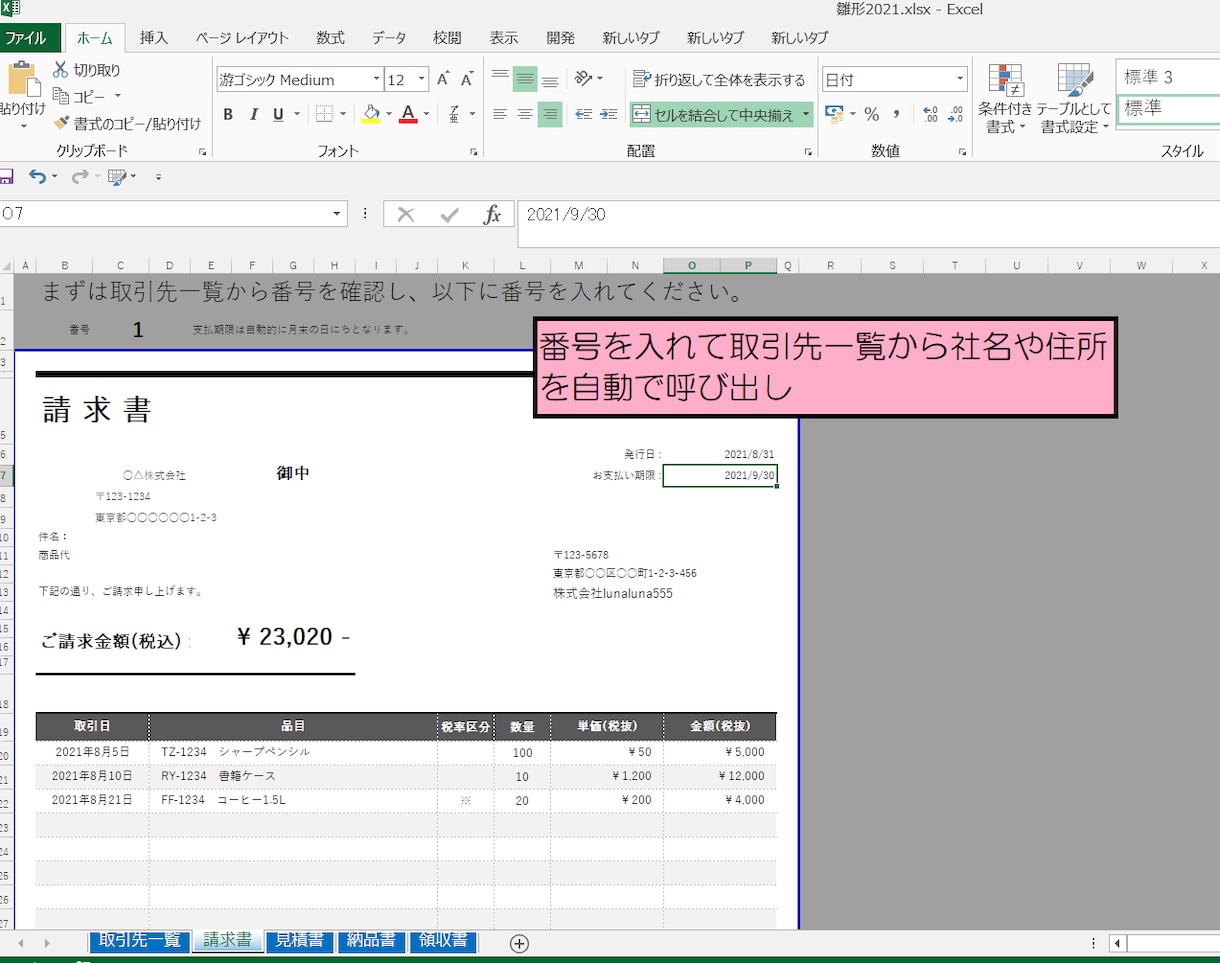Click the increase decimal places button
1220x963 pixels.
930,114
